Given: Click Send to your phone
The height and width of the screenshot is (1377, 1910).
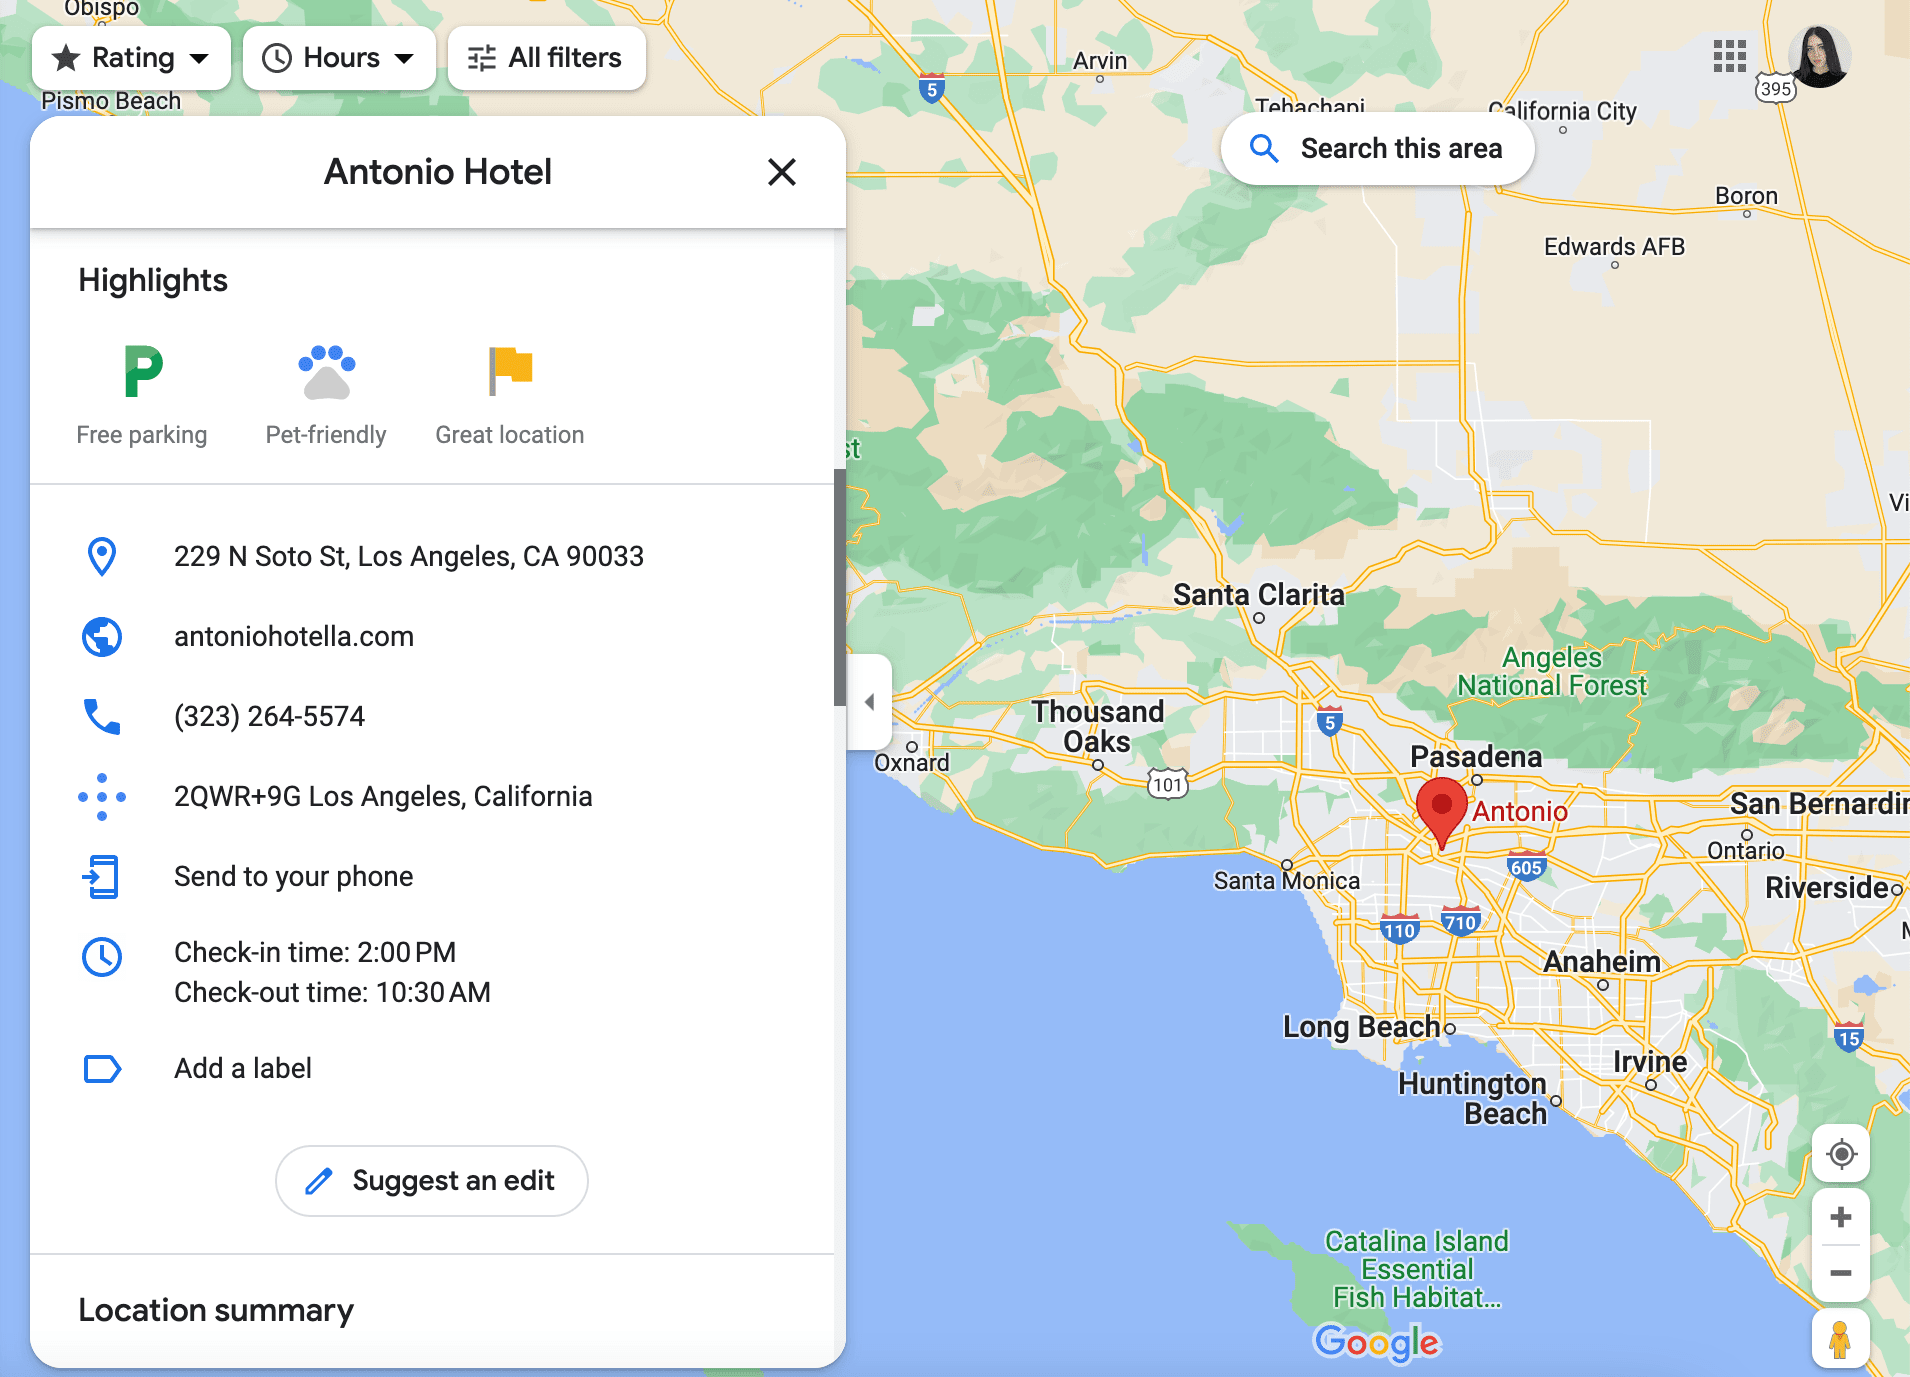Looking at the screenshot, I should pos(293,877).
